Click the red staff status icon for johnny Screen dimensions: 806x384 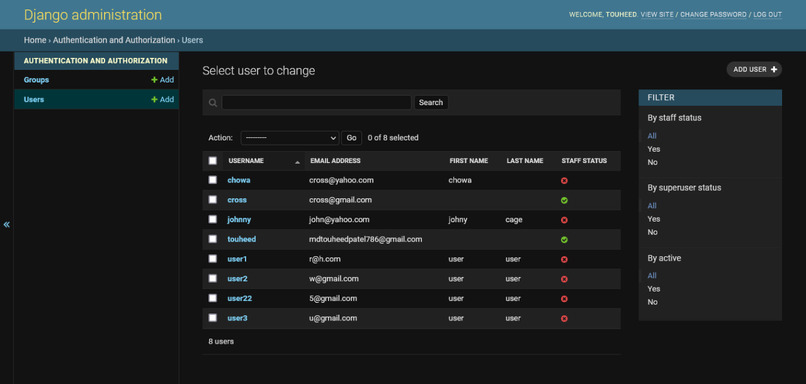tap(564, 220)
